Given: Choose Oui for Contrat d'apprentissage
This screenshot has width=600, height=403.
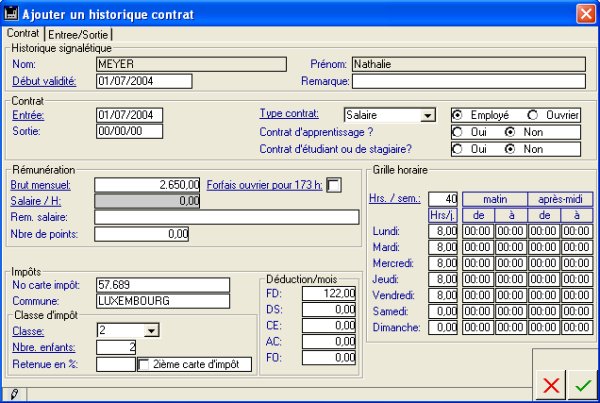Looking at the screenshot, I should (457, 132).
